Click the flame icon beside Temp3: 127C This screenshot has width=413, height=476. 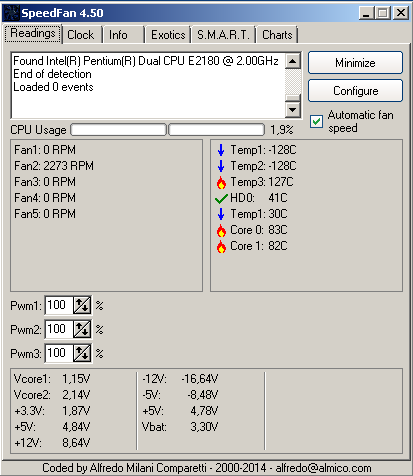tap(221, 182)
